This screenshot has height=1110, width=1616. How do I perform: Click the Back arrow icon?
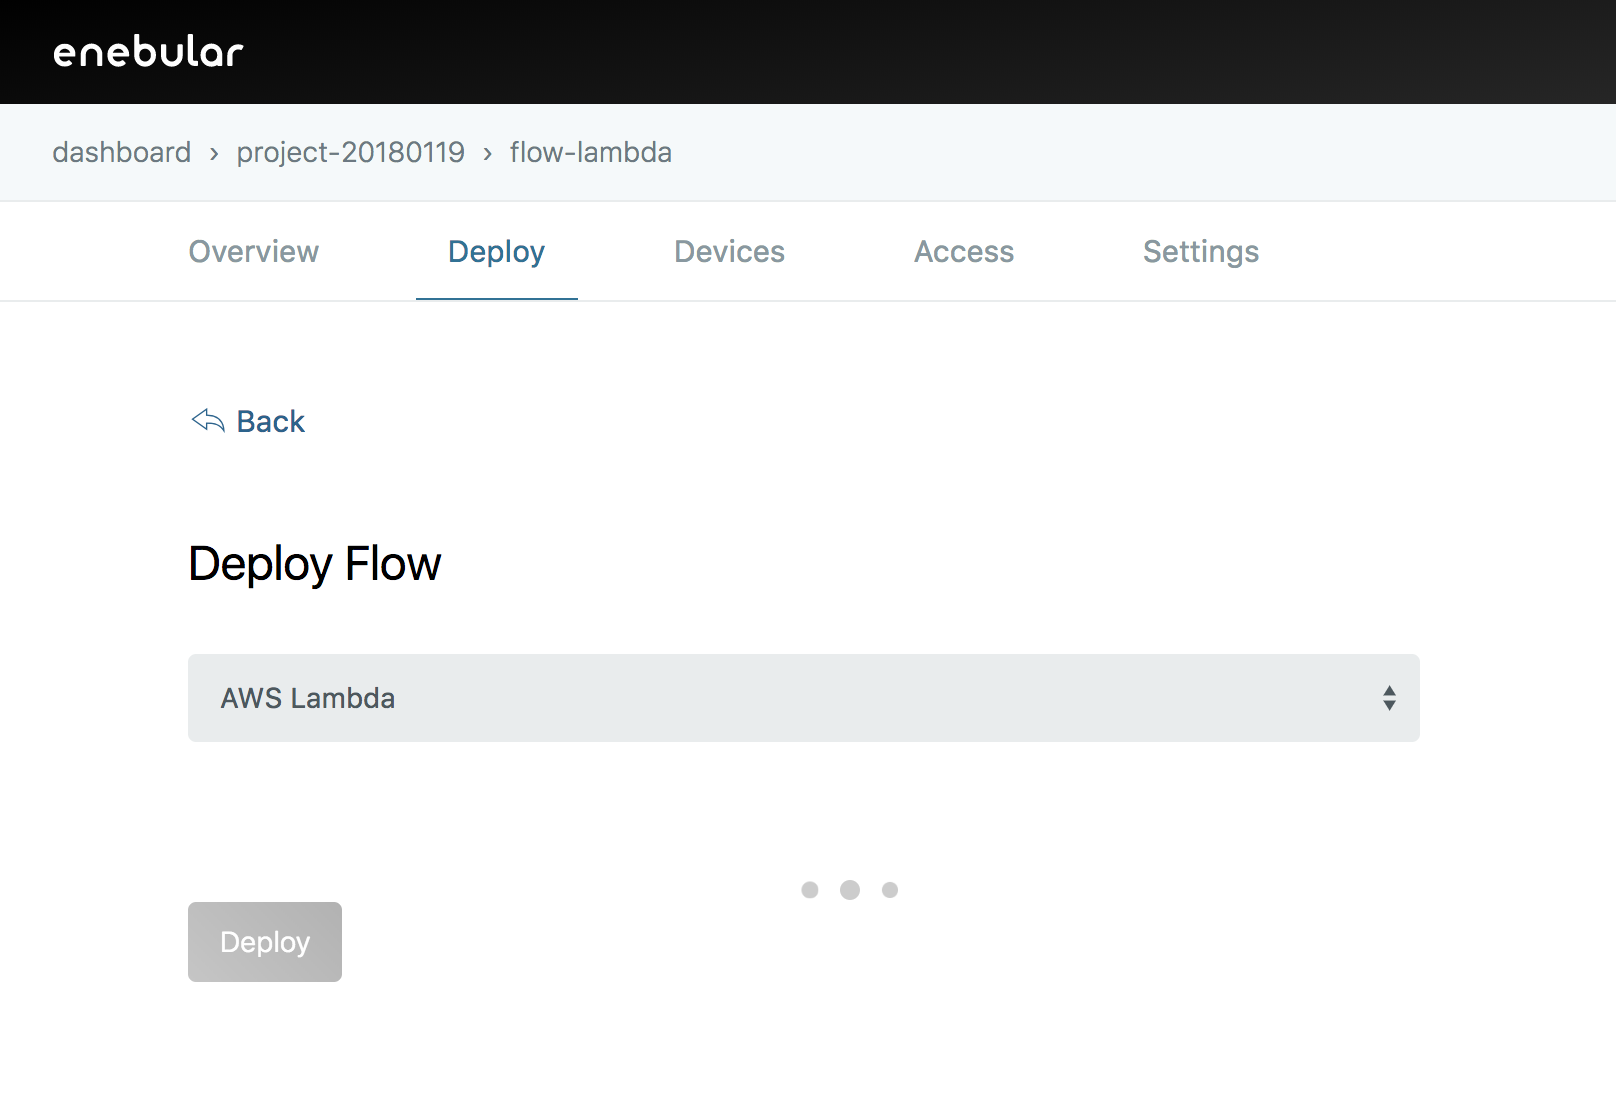click(x=208, y=421)
